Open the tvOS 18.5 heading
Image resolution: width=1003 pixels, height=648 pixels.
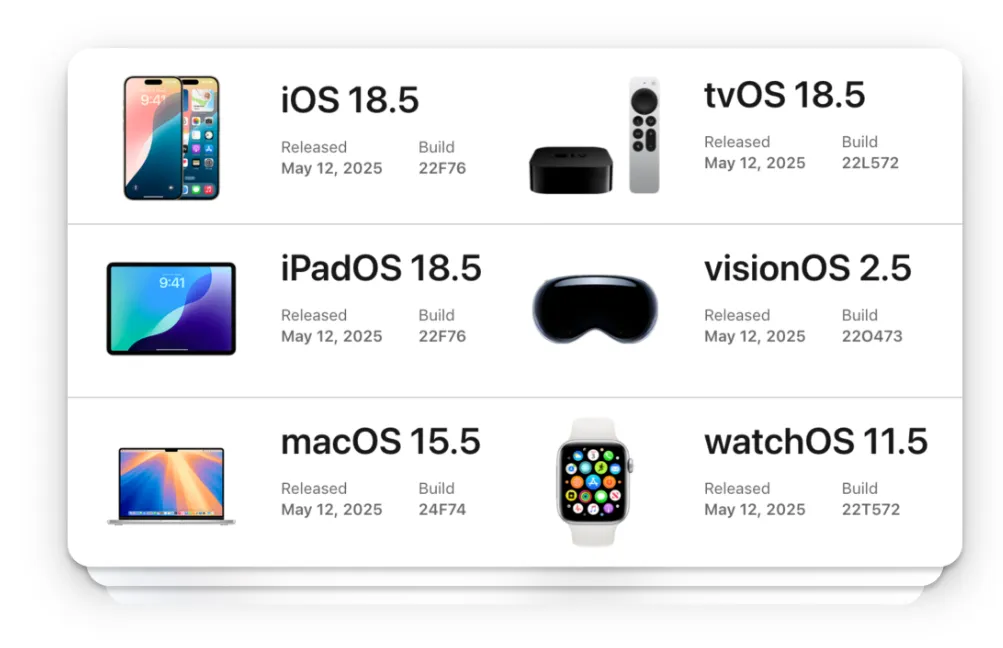[784, 95]
